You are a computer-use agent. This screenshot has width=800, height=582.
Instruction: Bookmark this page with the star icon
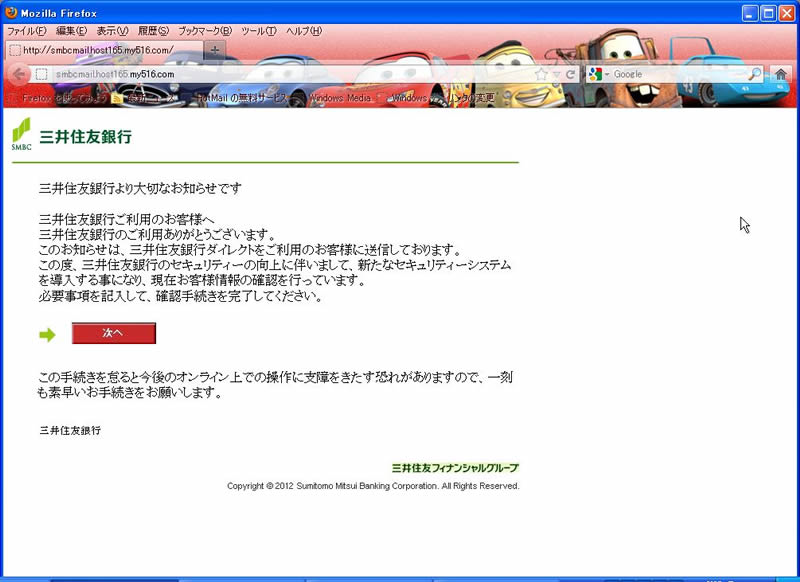541,74
